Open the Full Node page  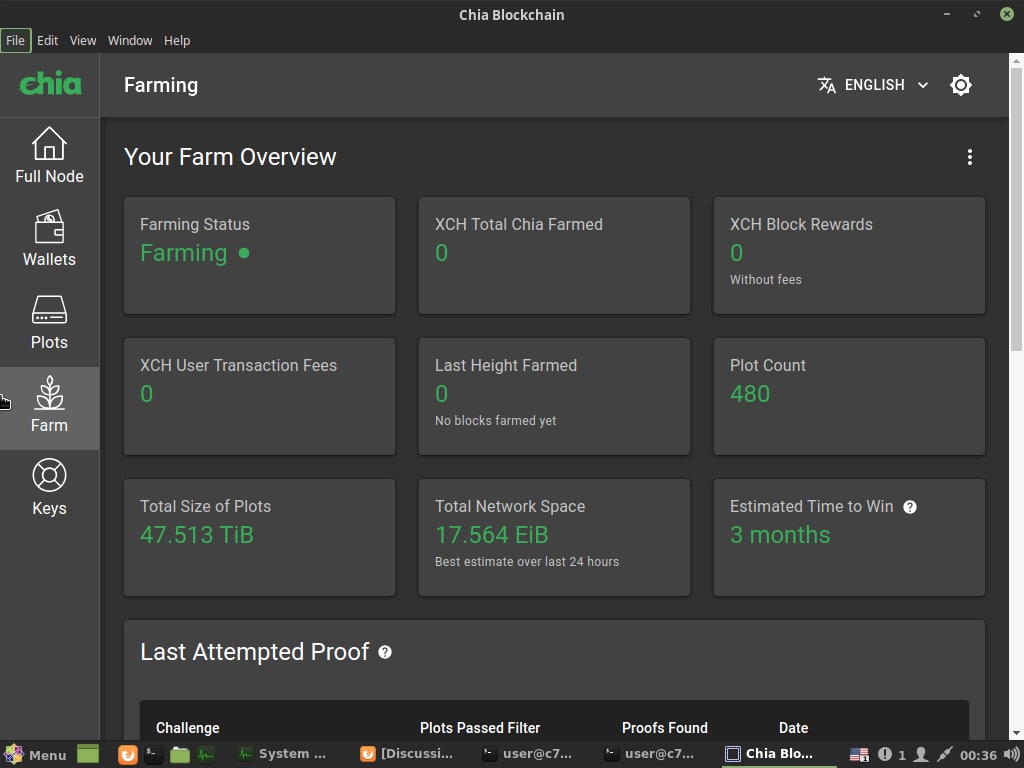pyautogui.click(x=50, y=155)
